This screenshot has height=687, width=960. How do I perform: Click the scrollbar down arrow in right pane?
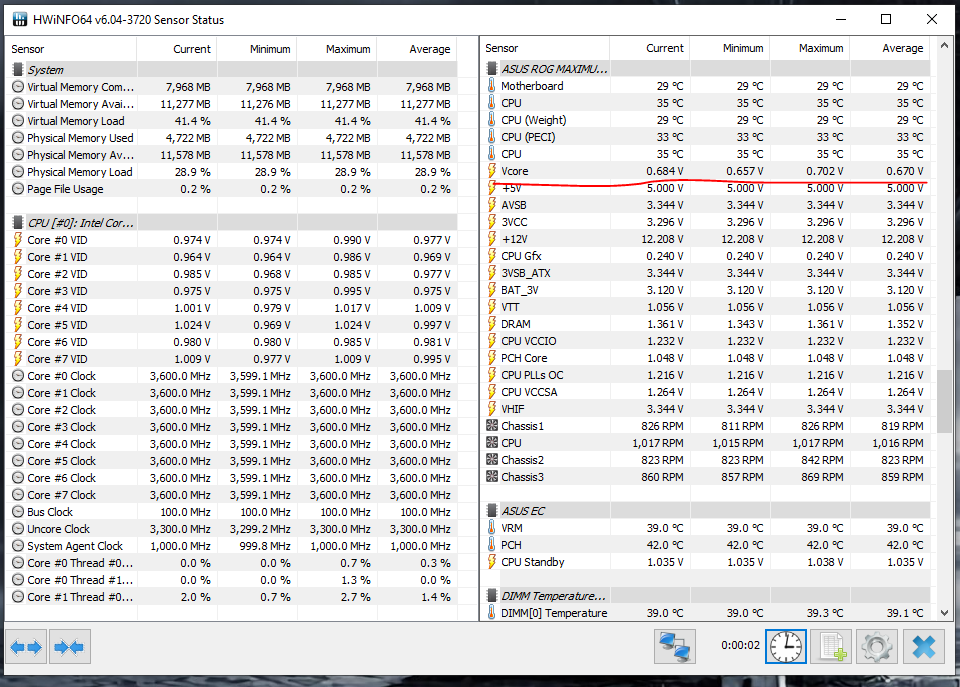coord(944,612)
